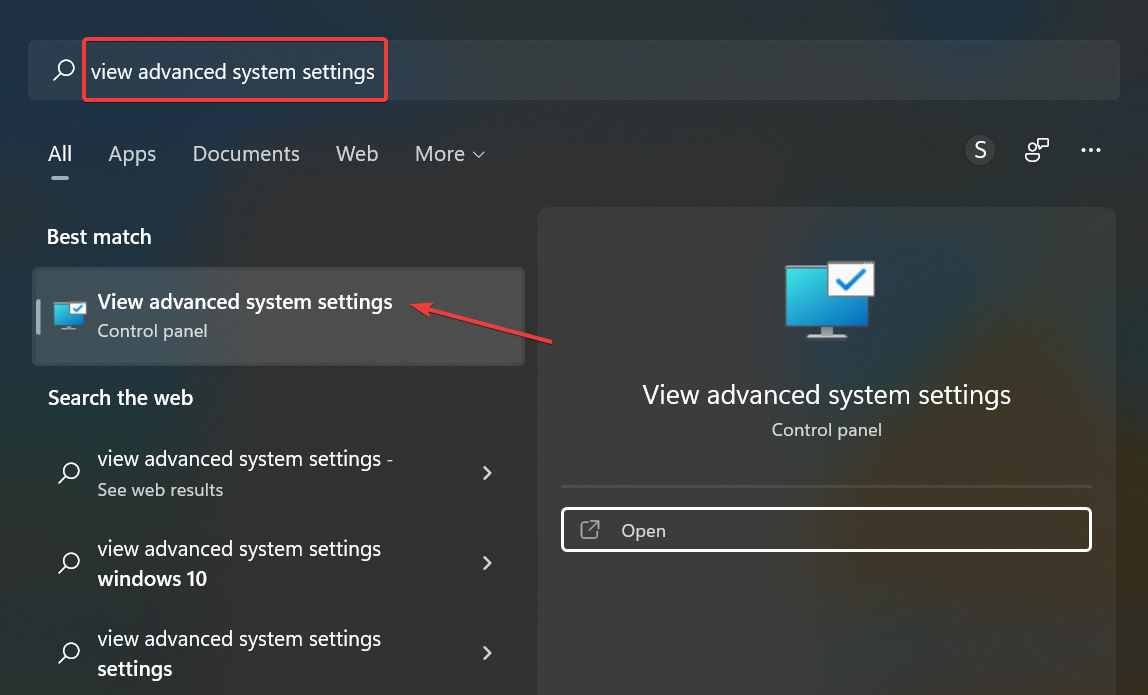This screenshot has width=1148, height=695.
Task: Click the large monitor icon in the preview pane
Action: point(829,300)
